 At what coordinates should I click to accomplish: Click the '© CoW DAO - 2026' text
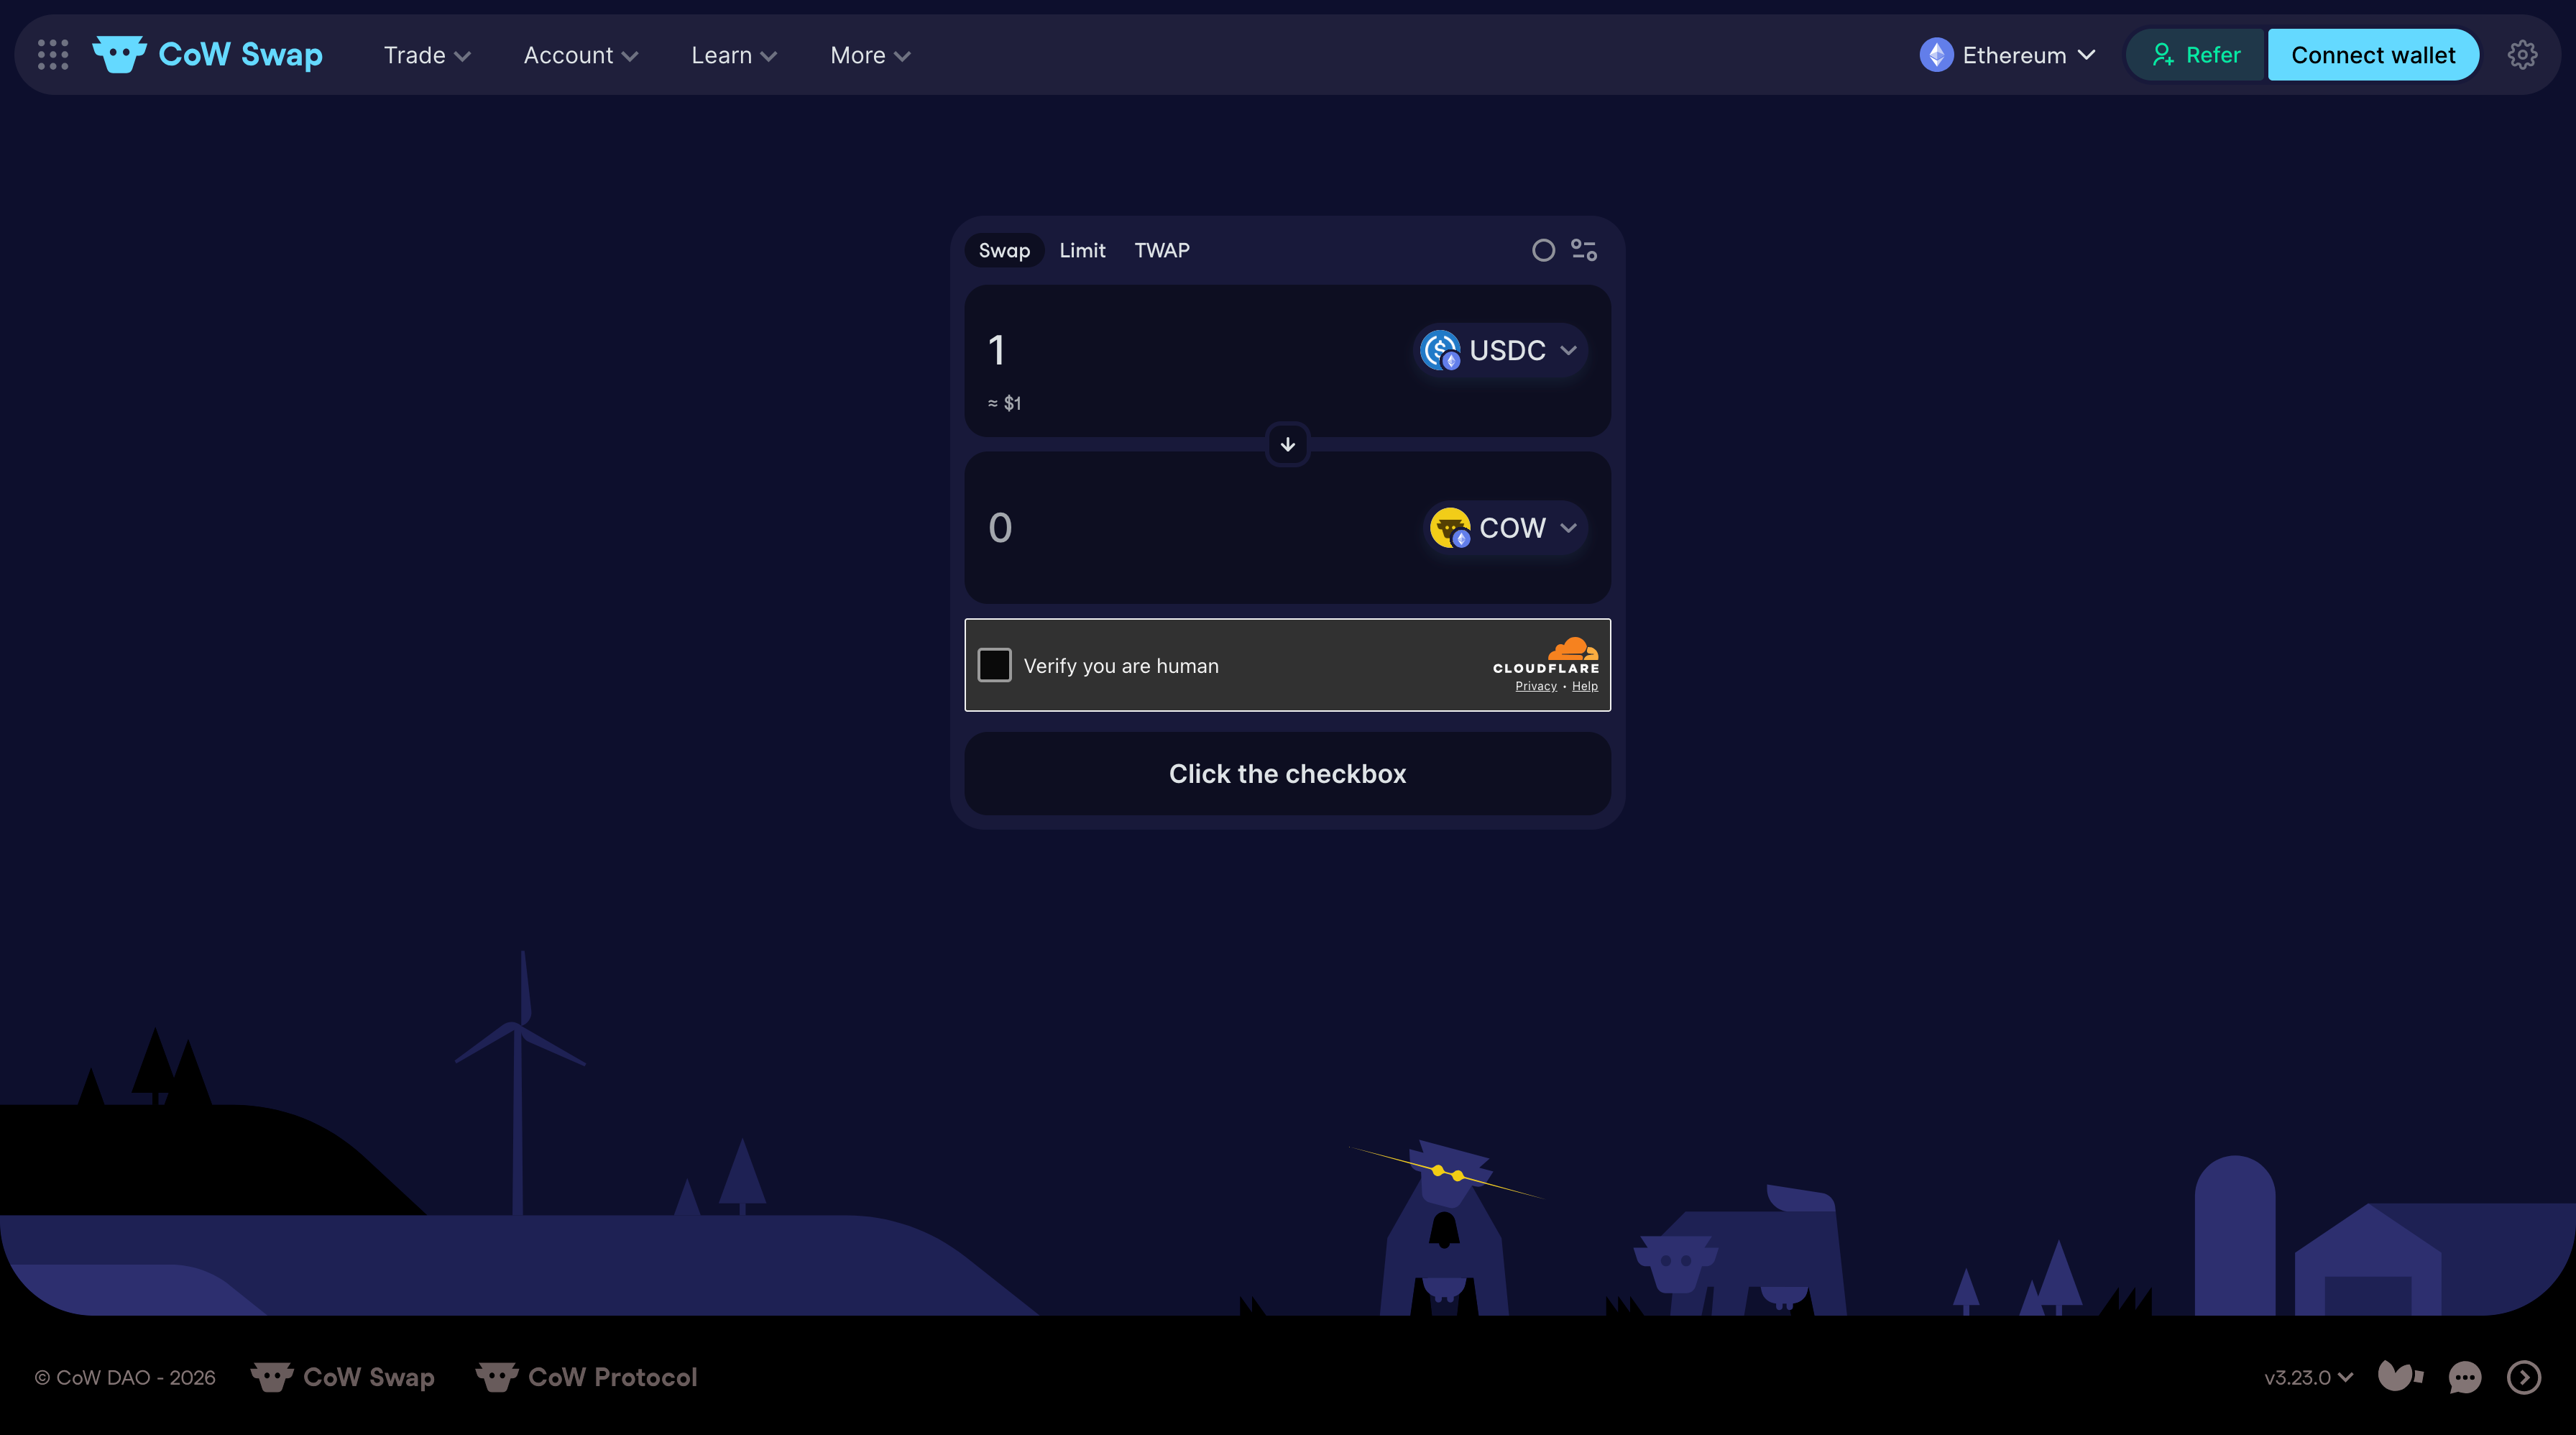point(125,1377)
